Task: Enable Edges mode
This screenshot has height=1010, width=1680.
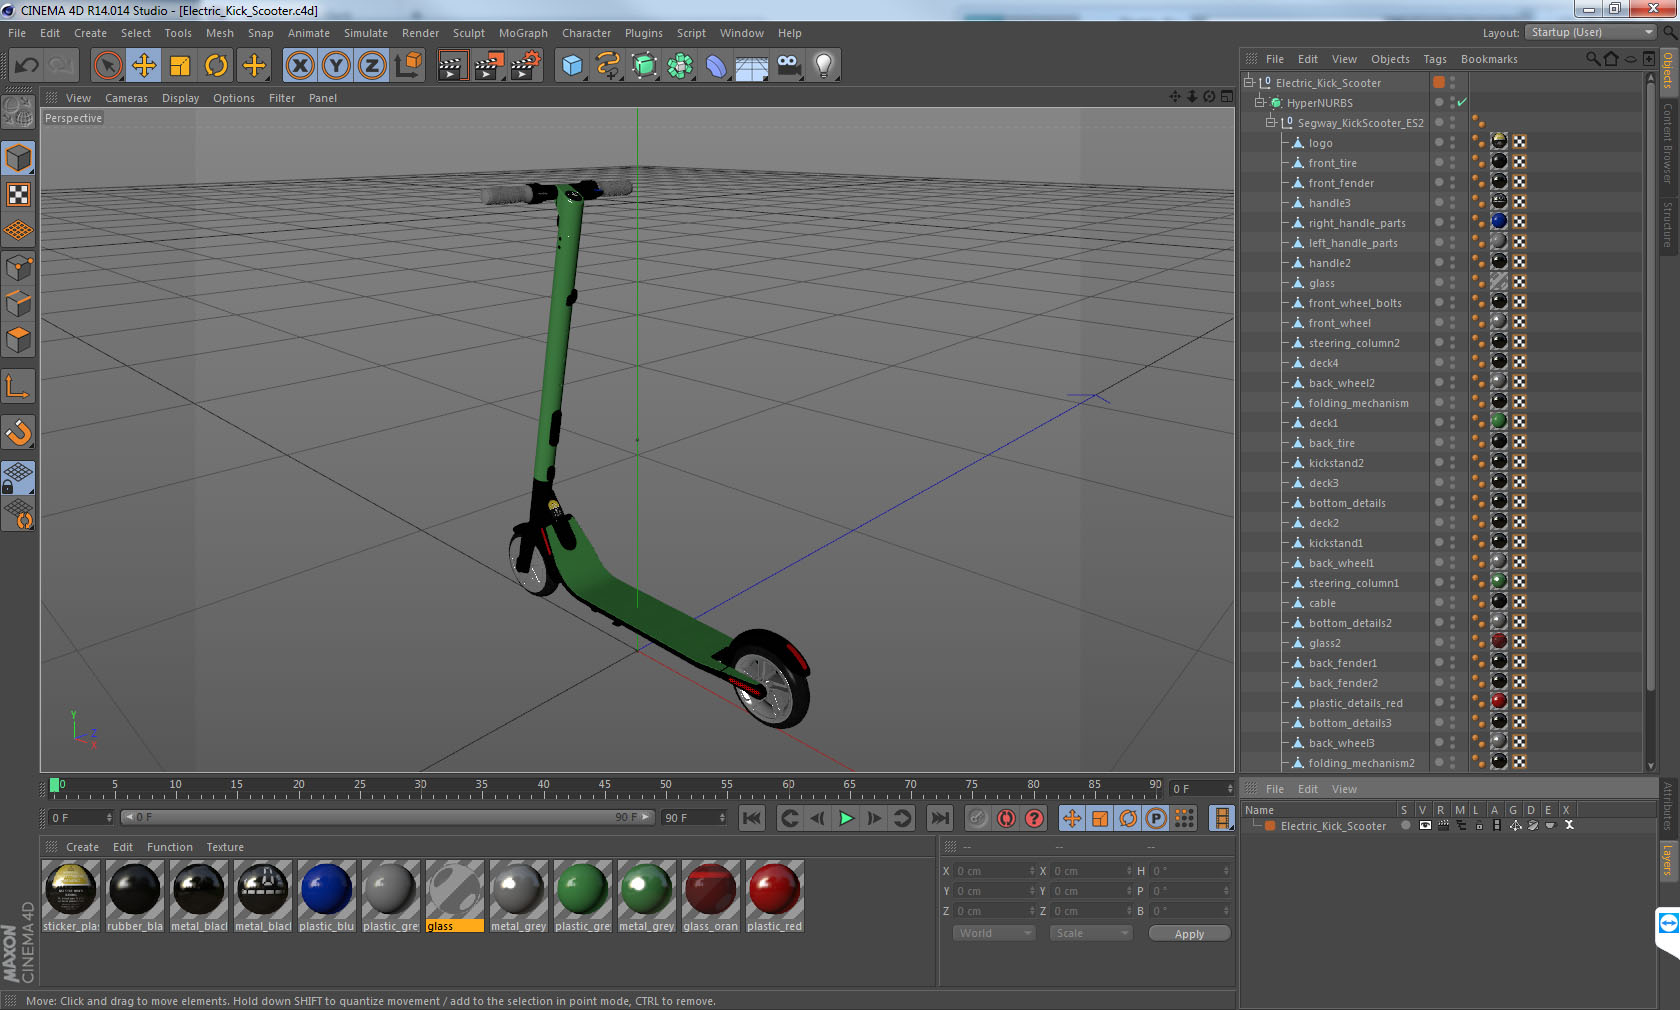Action: (x=18, y=304)
